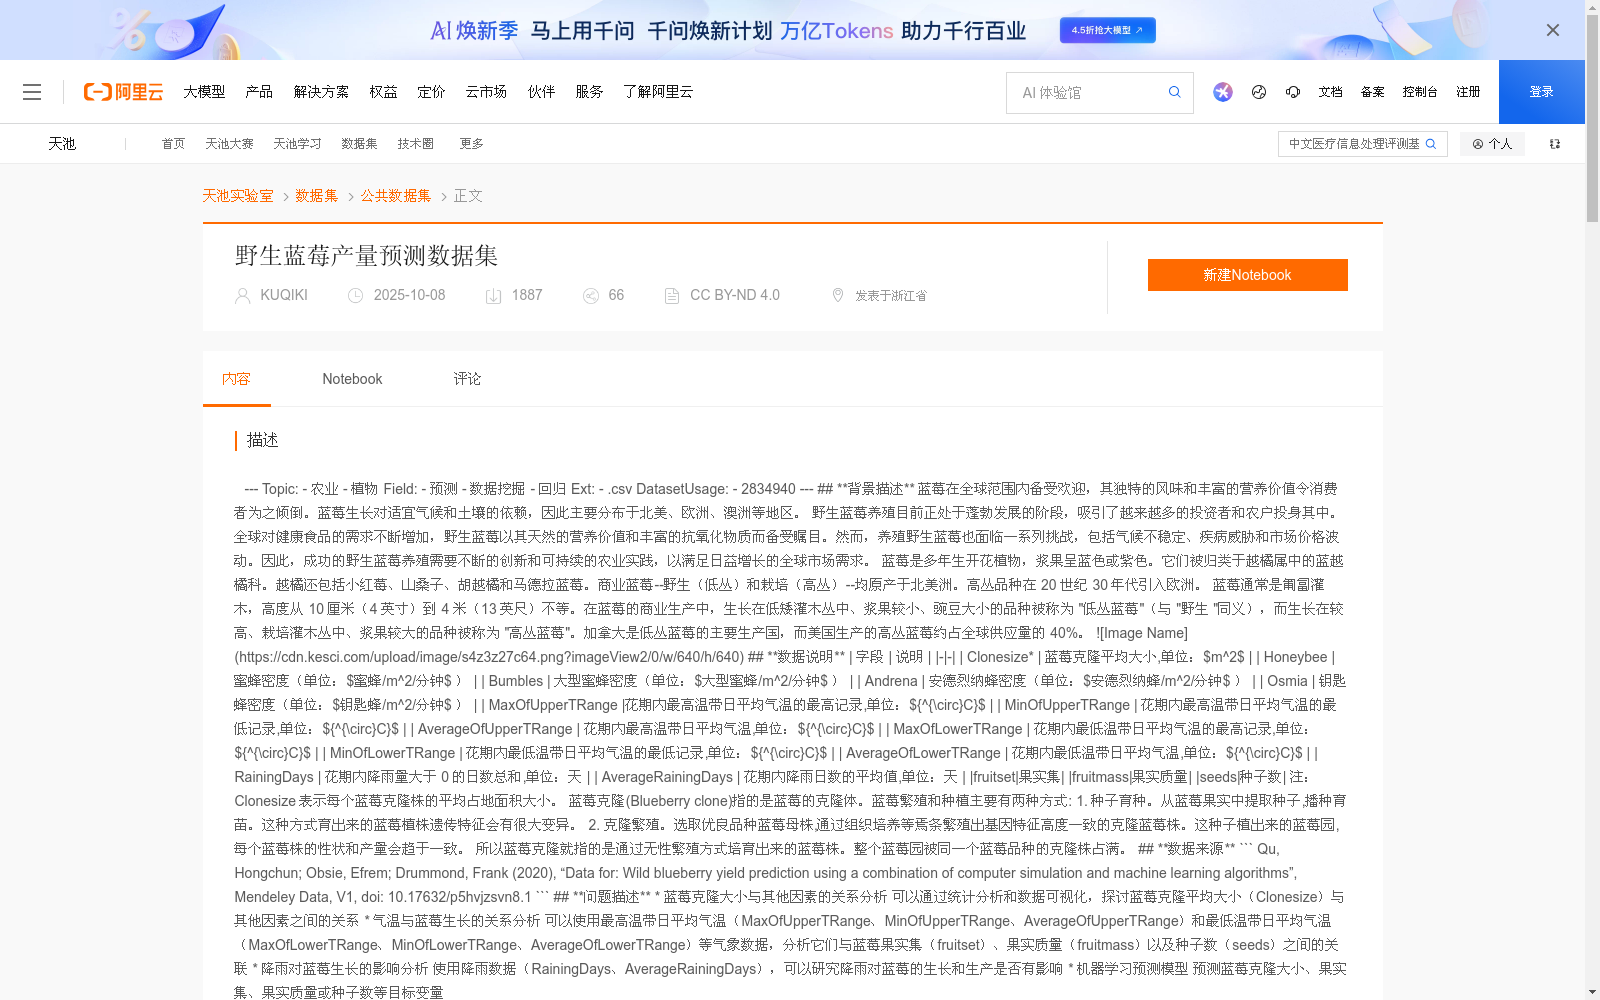Click the search magnifier in AI体验馆 box

pyautogui.click(x=1175, y=92)
